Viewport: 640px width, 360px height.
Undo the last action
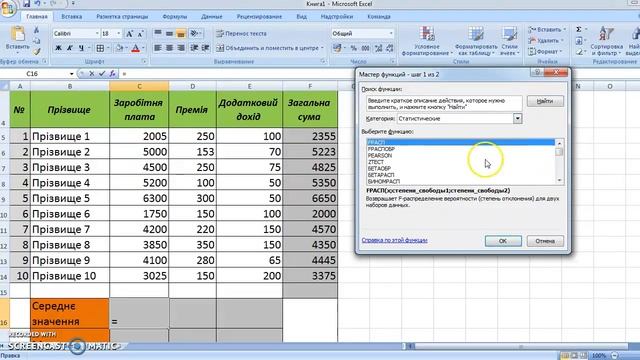tap(37, 4)
